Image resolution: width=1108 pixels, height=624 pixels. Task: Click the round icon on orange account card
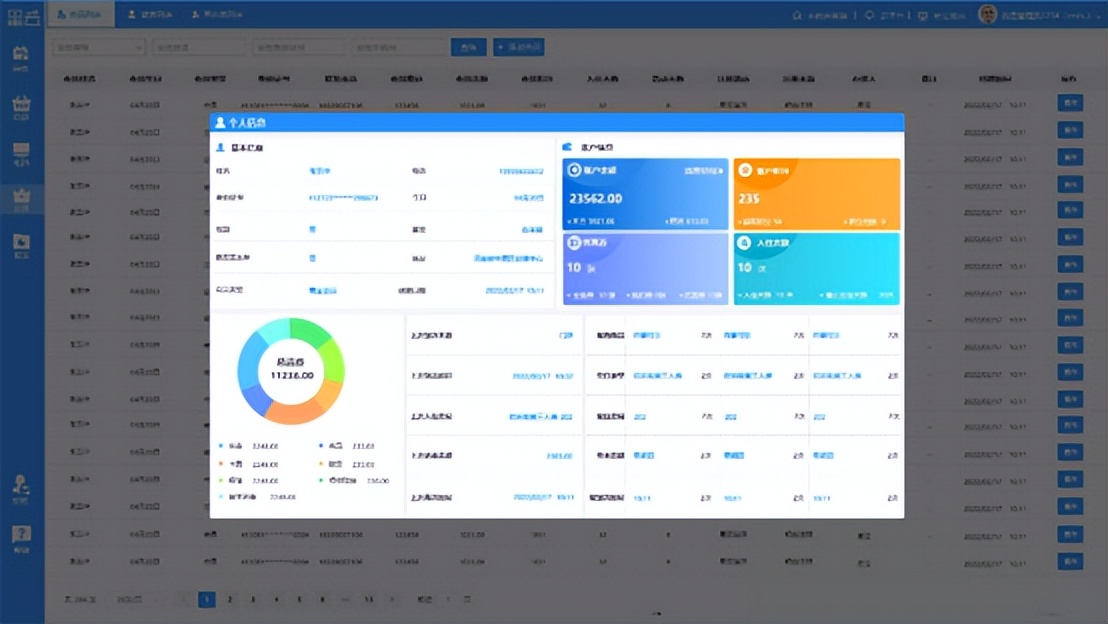(x=745, y=171)
